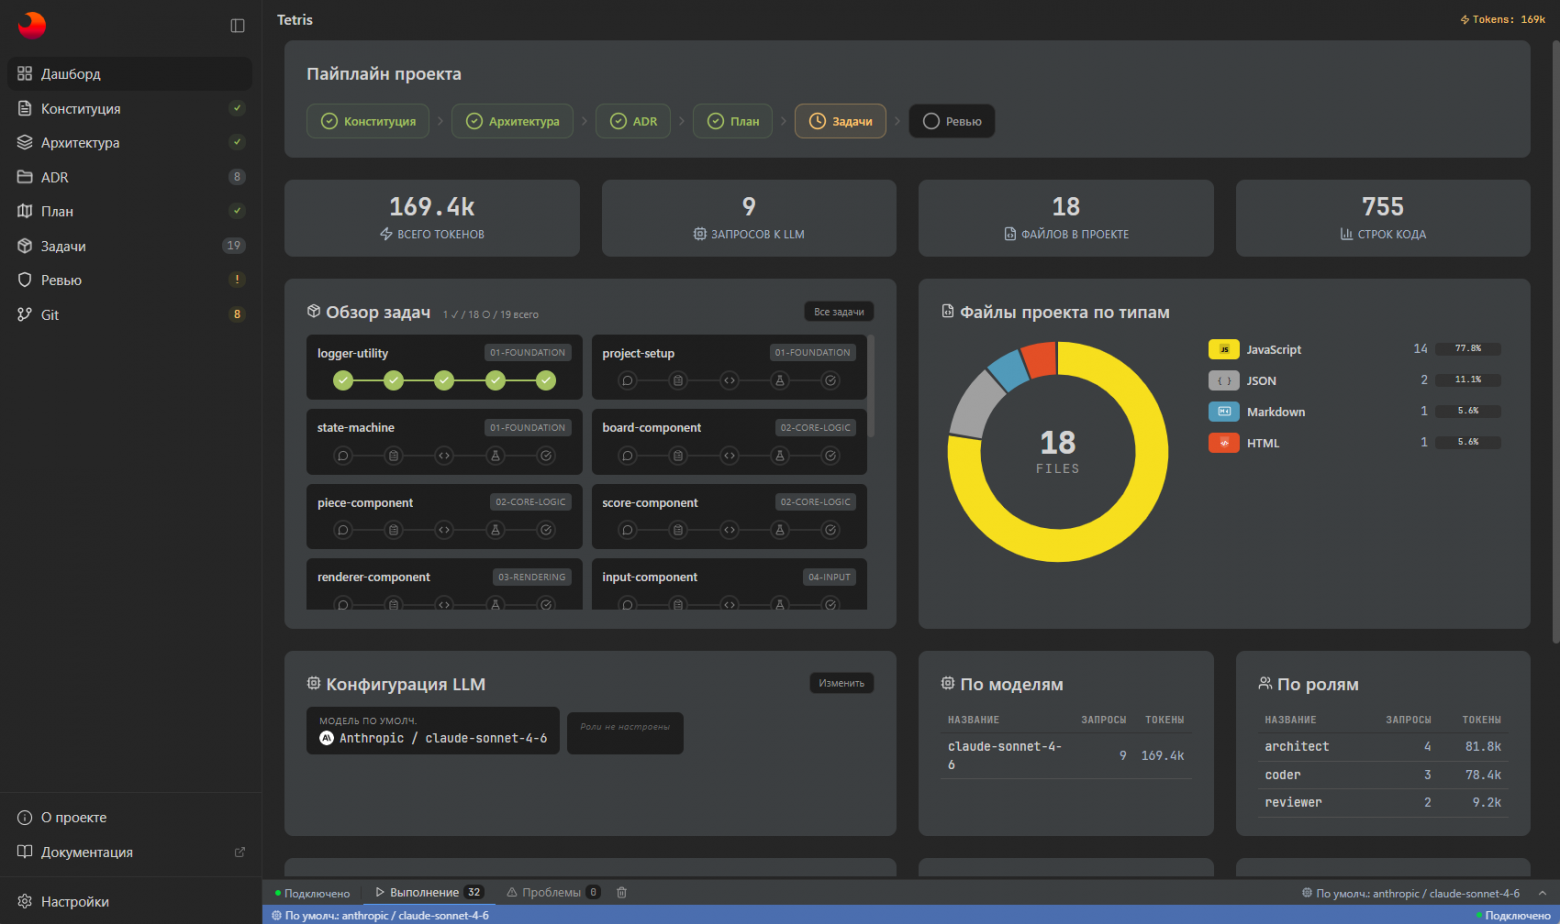Screen dimensions: 1560x924
Task: Click the last completed checkmark in logger-utility
Action: [546, 380]
